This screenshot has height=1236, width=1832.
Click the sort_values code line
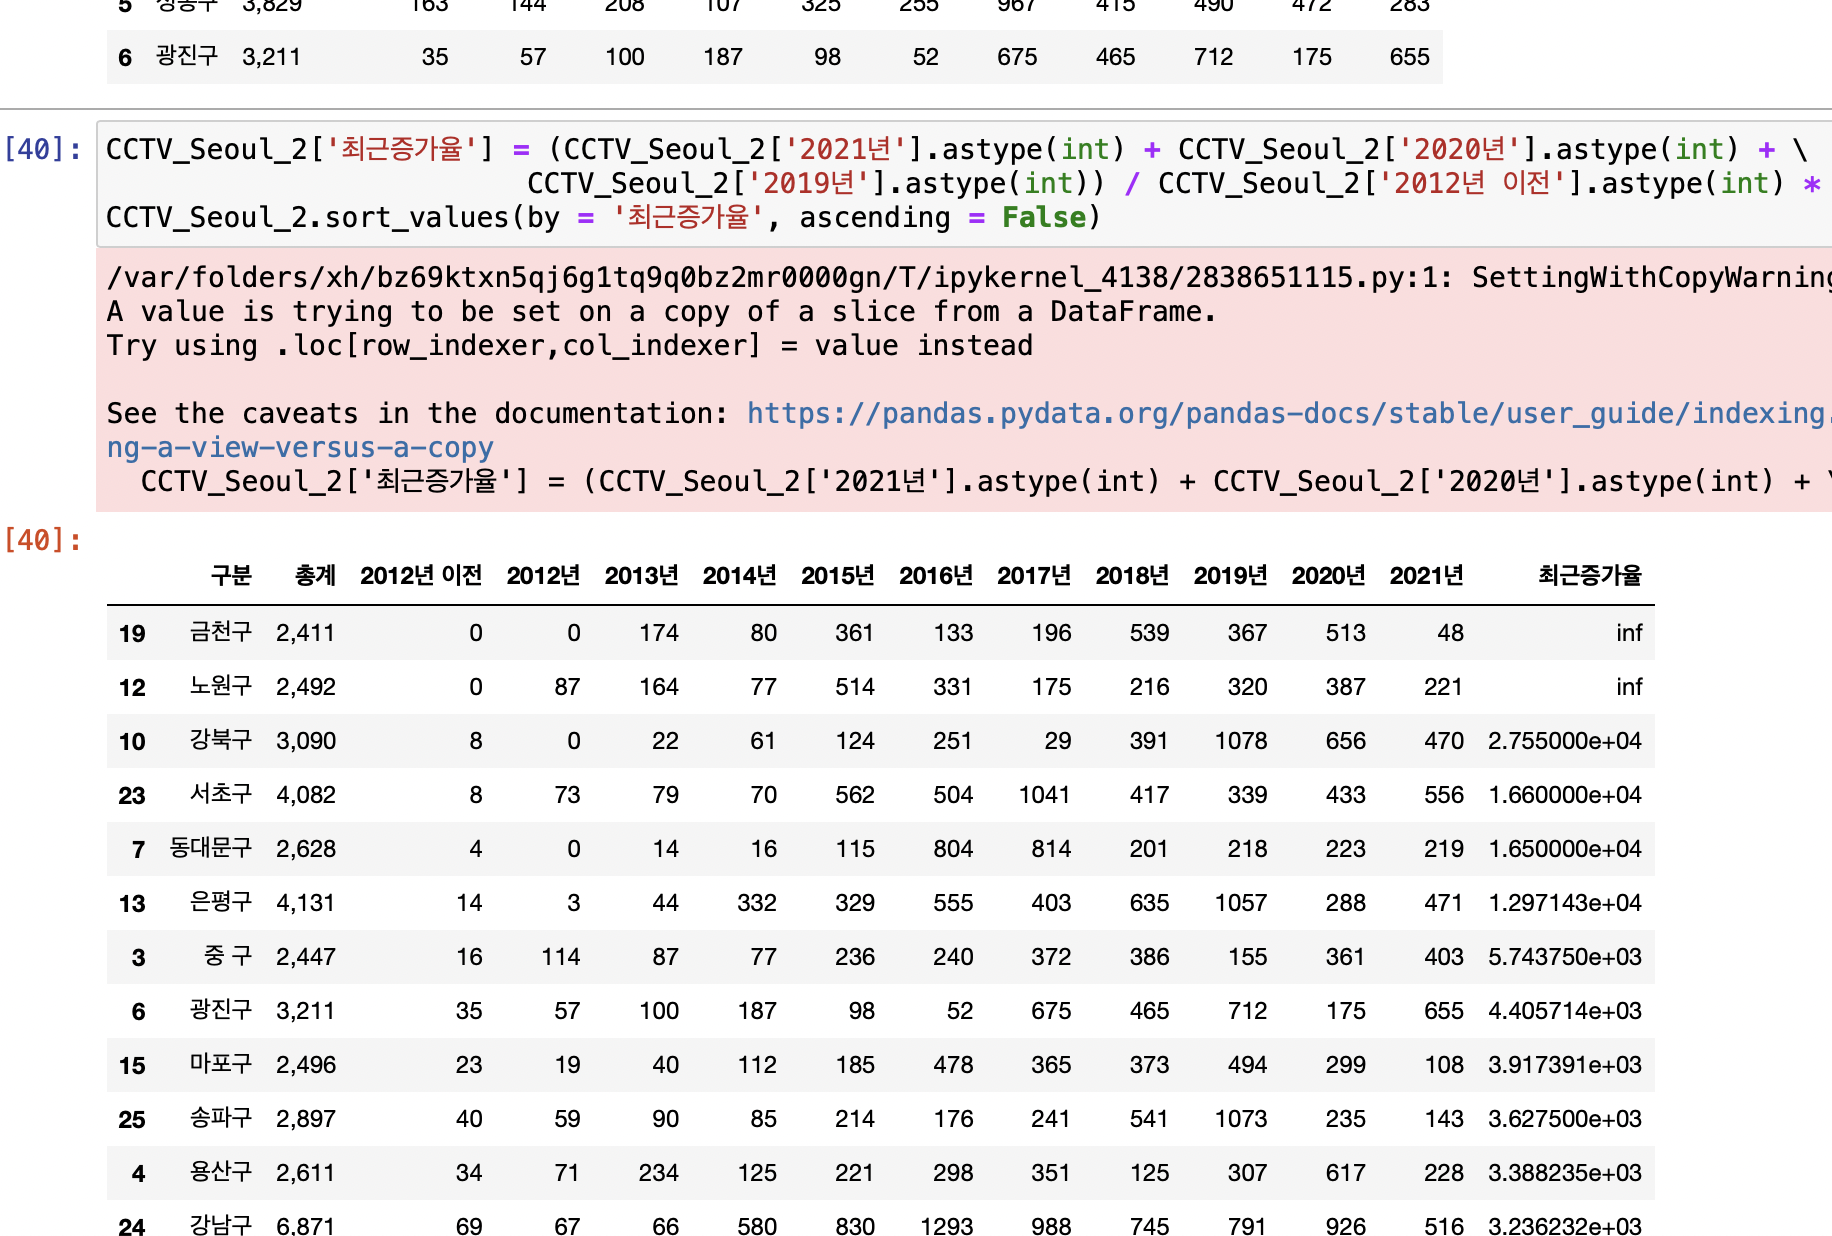pos(603,217)
